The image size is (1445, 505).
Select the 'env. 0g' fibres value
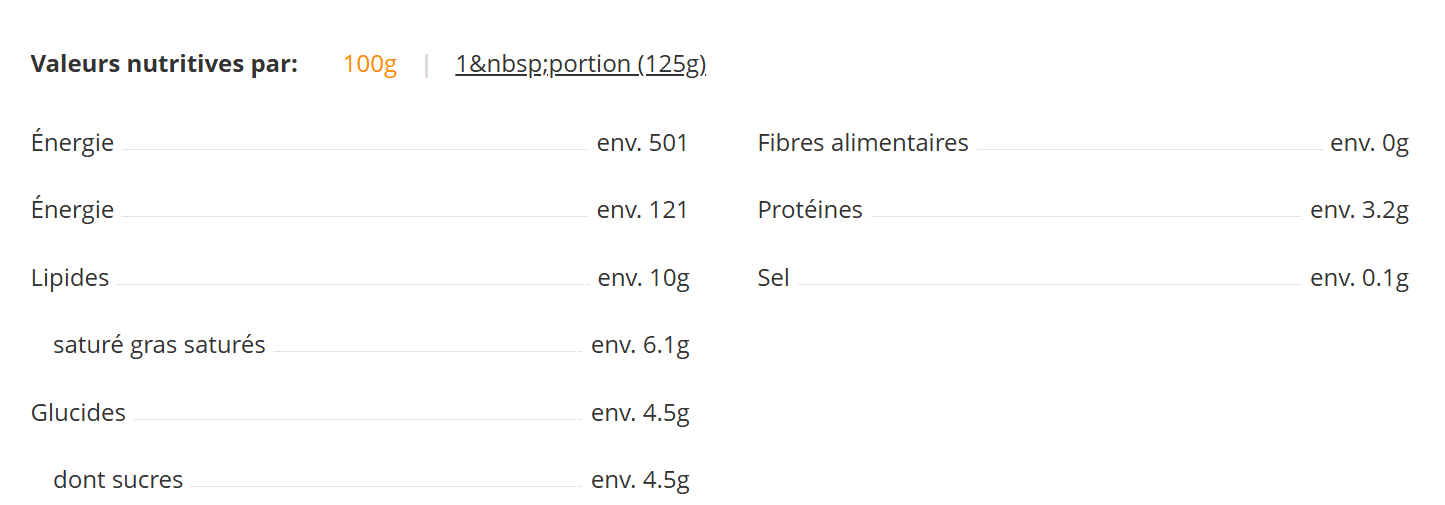point(1369,143)
